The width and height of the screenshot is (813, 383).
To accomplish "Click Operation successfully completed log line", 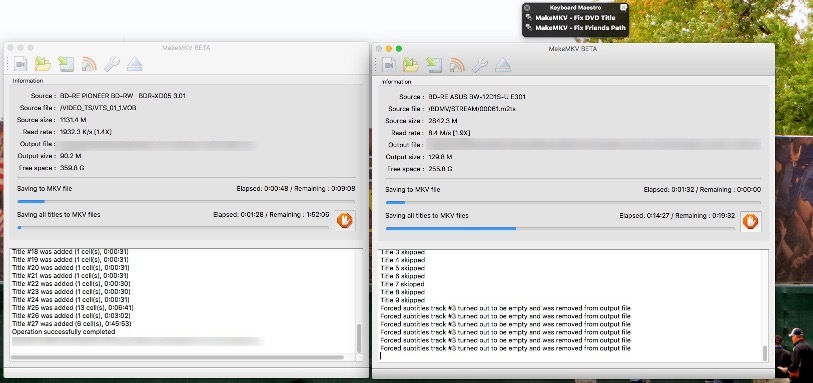I will [x=63, y=332].
